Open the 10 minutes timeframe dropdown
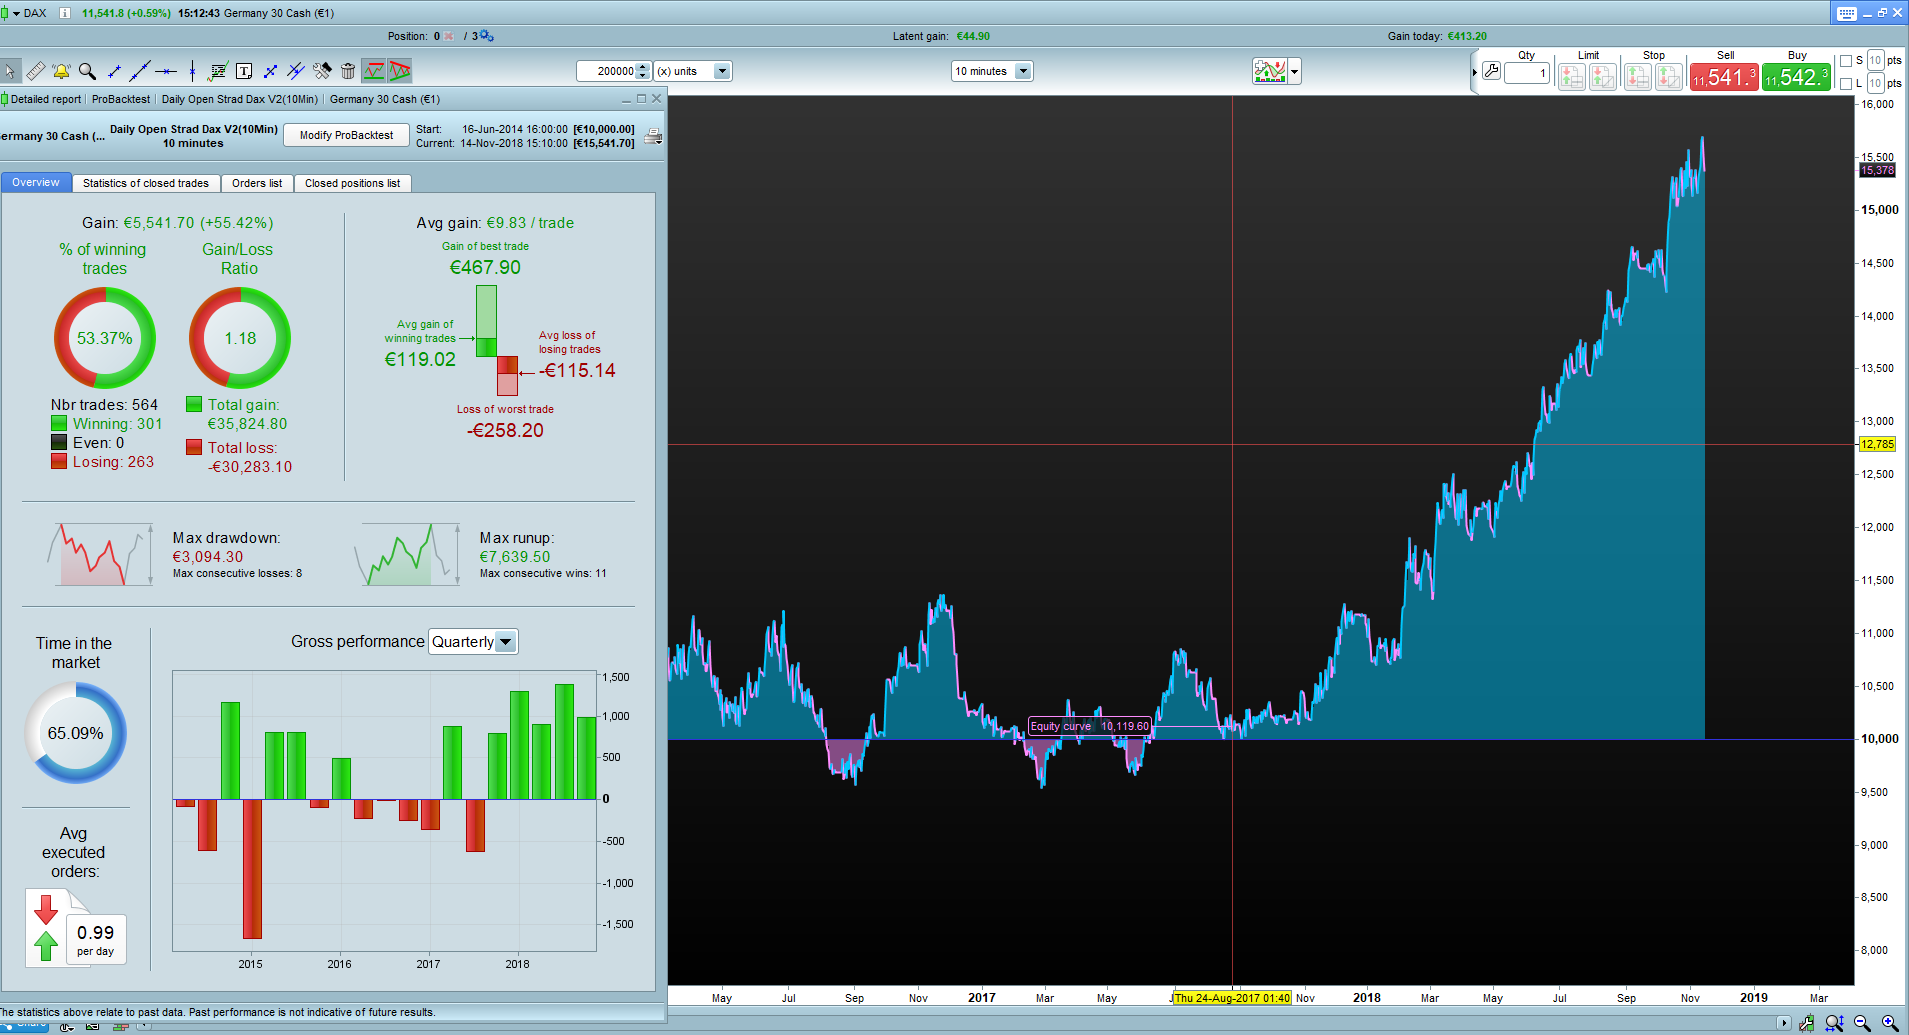 [x=1022, y=71]
